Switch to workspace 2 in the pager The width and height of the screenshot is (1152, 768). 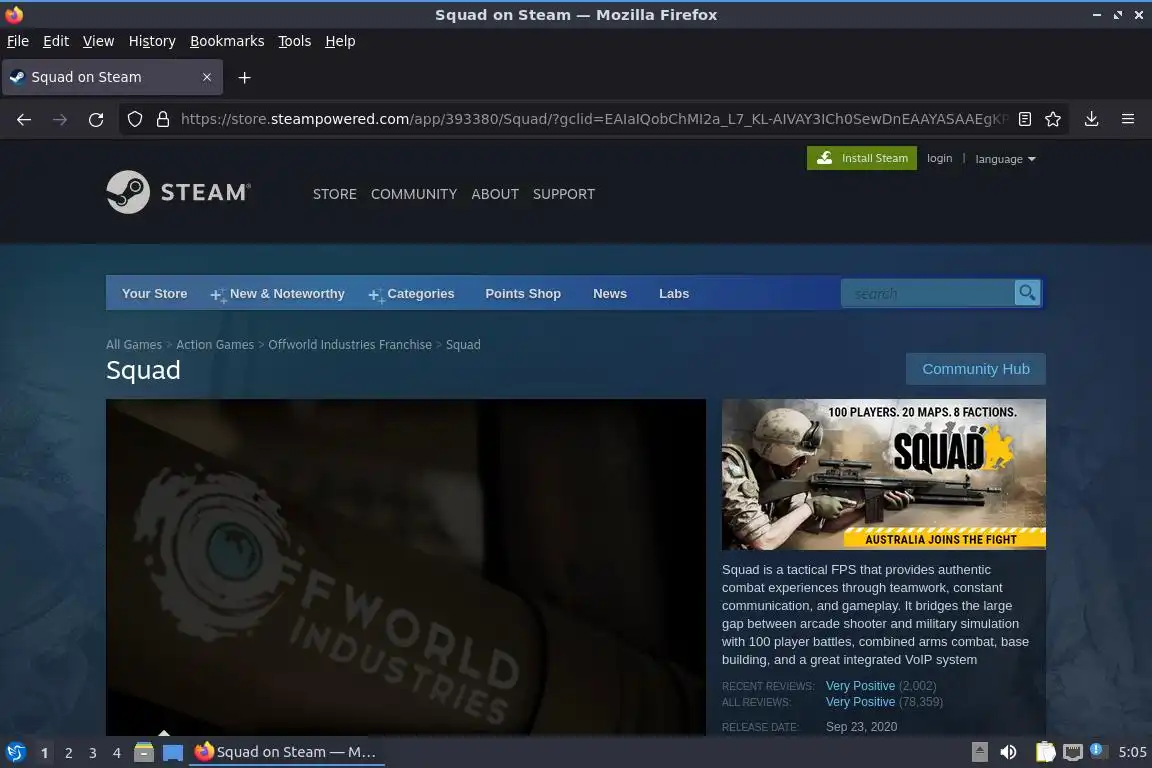[x=68, y=753]
